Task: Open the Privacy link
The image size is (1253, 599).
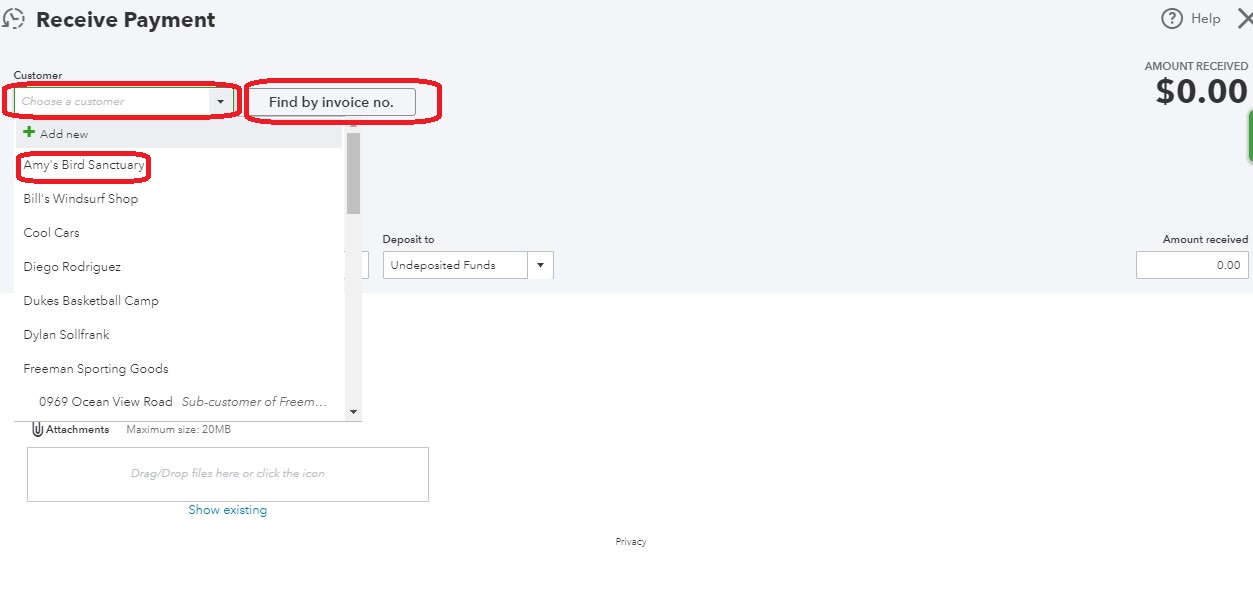Action: tap(631, 542)
